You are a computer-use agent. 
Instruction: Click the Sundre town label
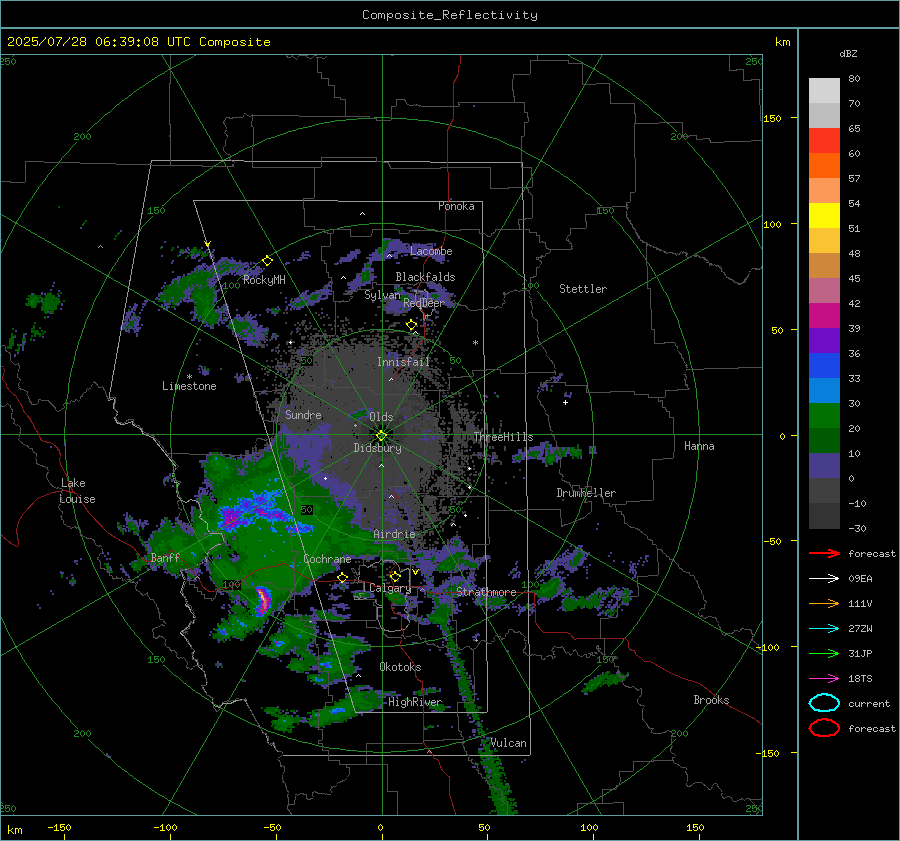tap(304, 414)
